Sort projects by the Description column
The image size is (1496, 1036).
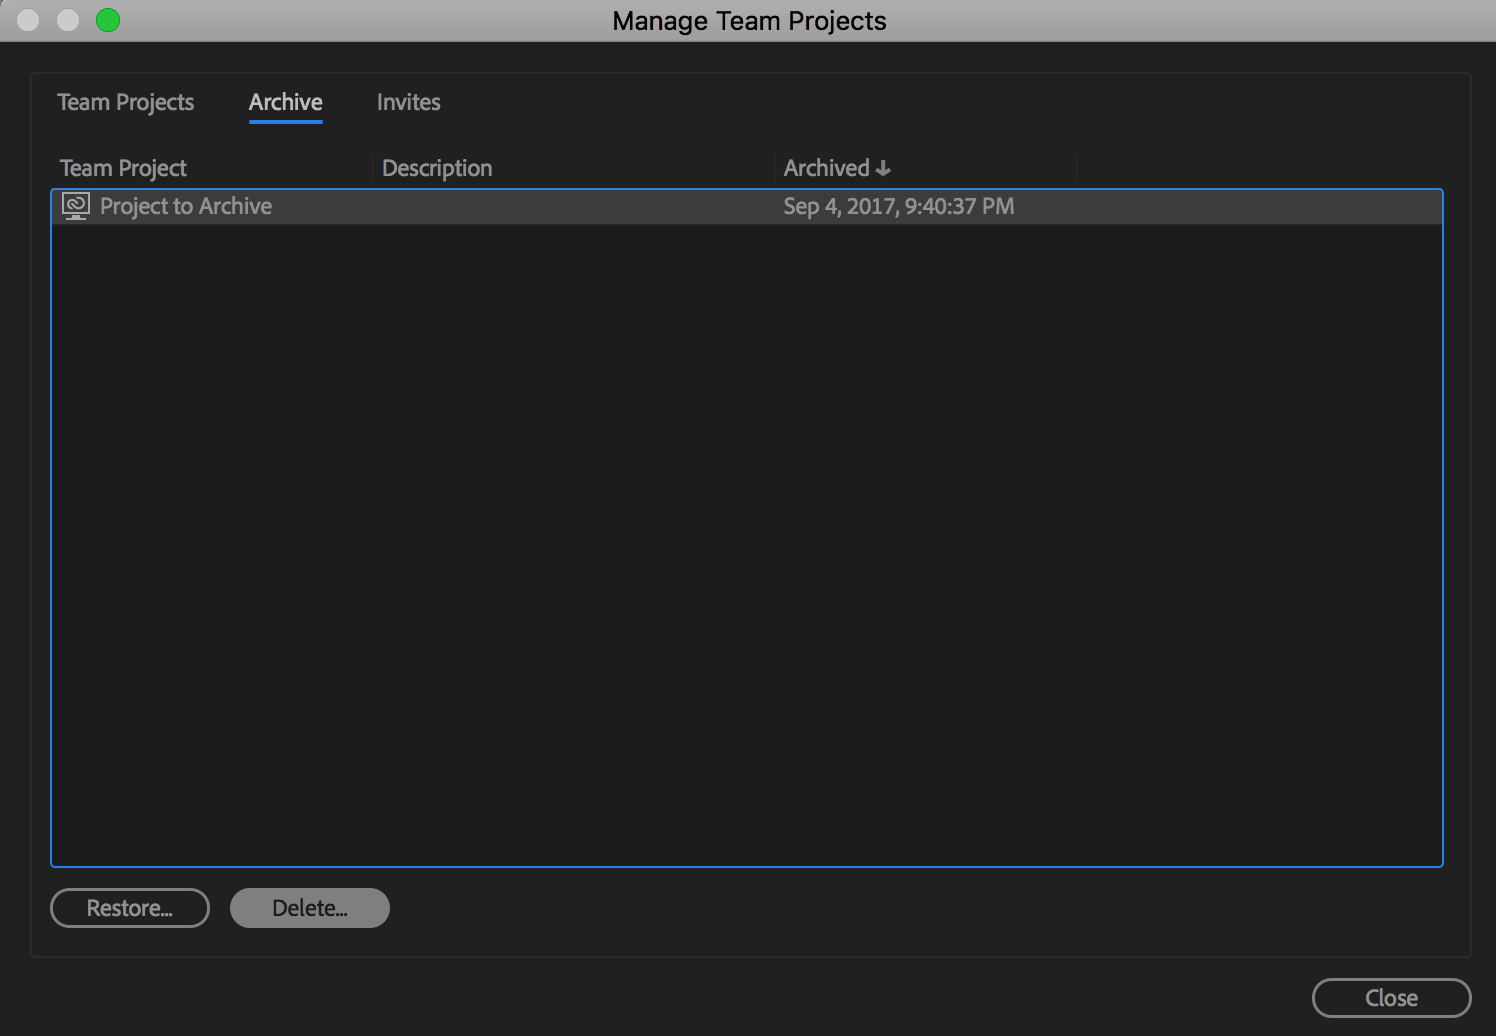436,167
